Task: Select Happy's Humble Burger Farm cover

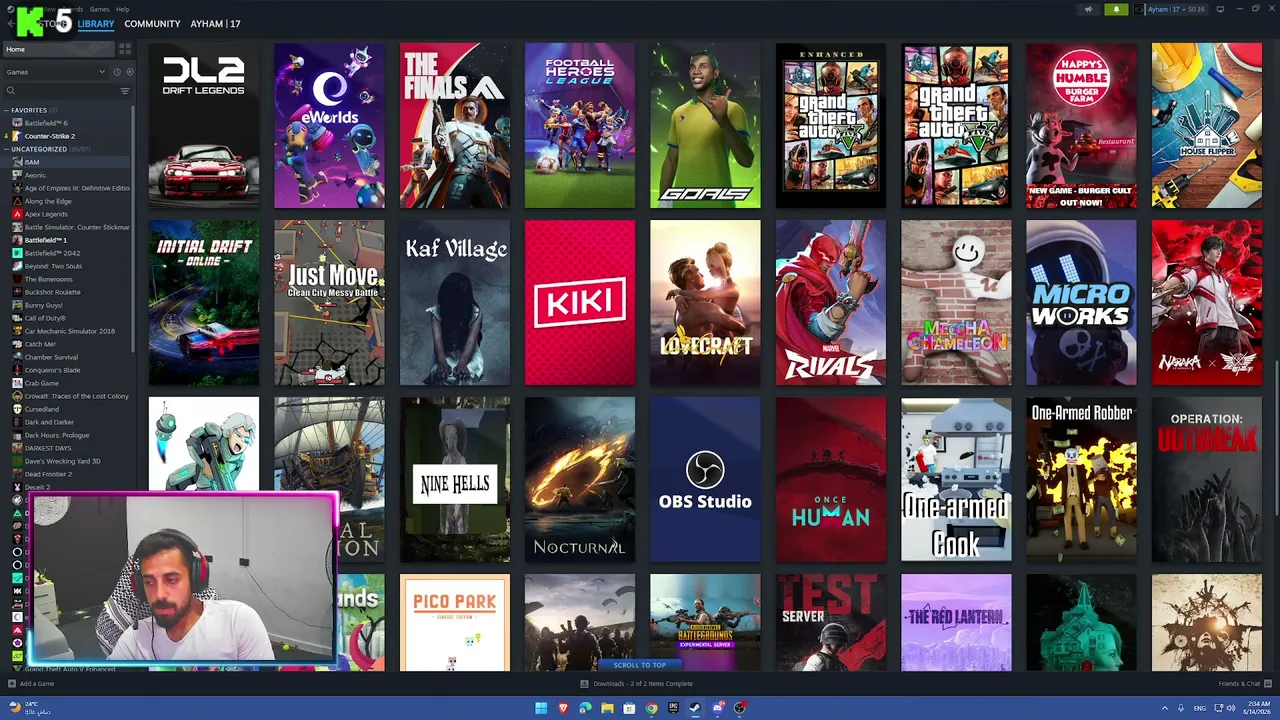Action: (1081, 126)
